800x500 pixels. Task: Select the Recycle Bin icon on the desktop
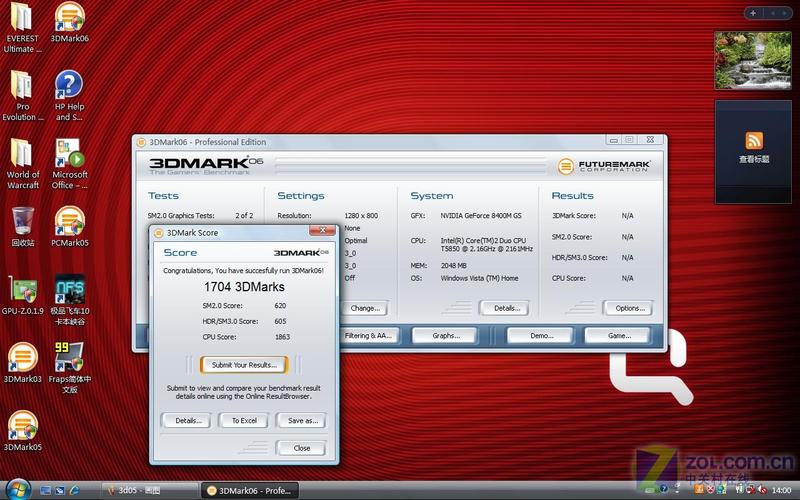[23, 227]
